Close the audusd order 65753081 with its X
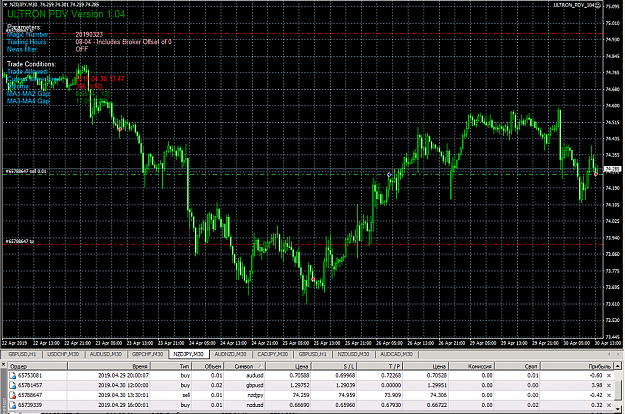Image resolution: width=625 pixels, height=414 pixels. (x=609, y=375)
